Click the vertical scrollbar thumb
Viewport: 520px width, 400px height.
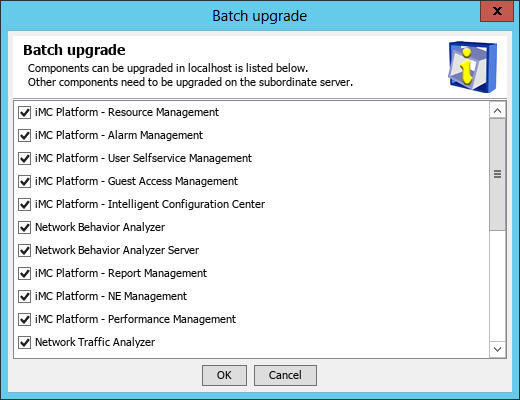point(498,174)
